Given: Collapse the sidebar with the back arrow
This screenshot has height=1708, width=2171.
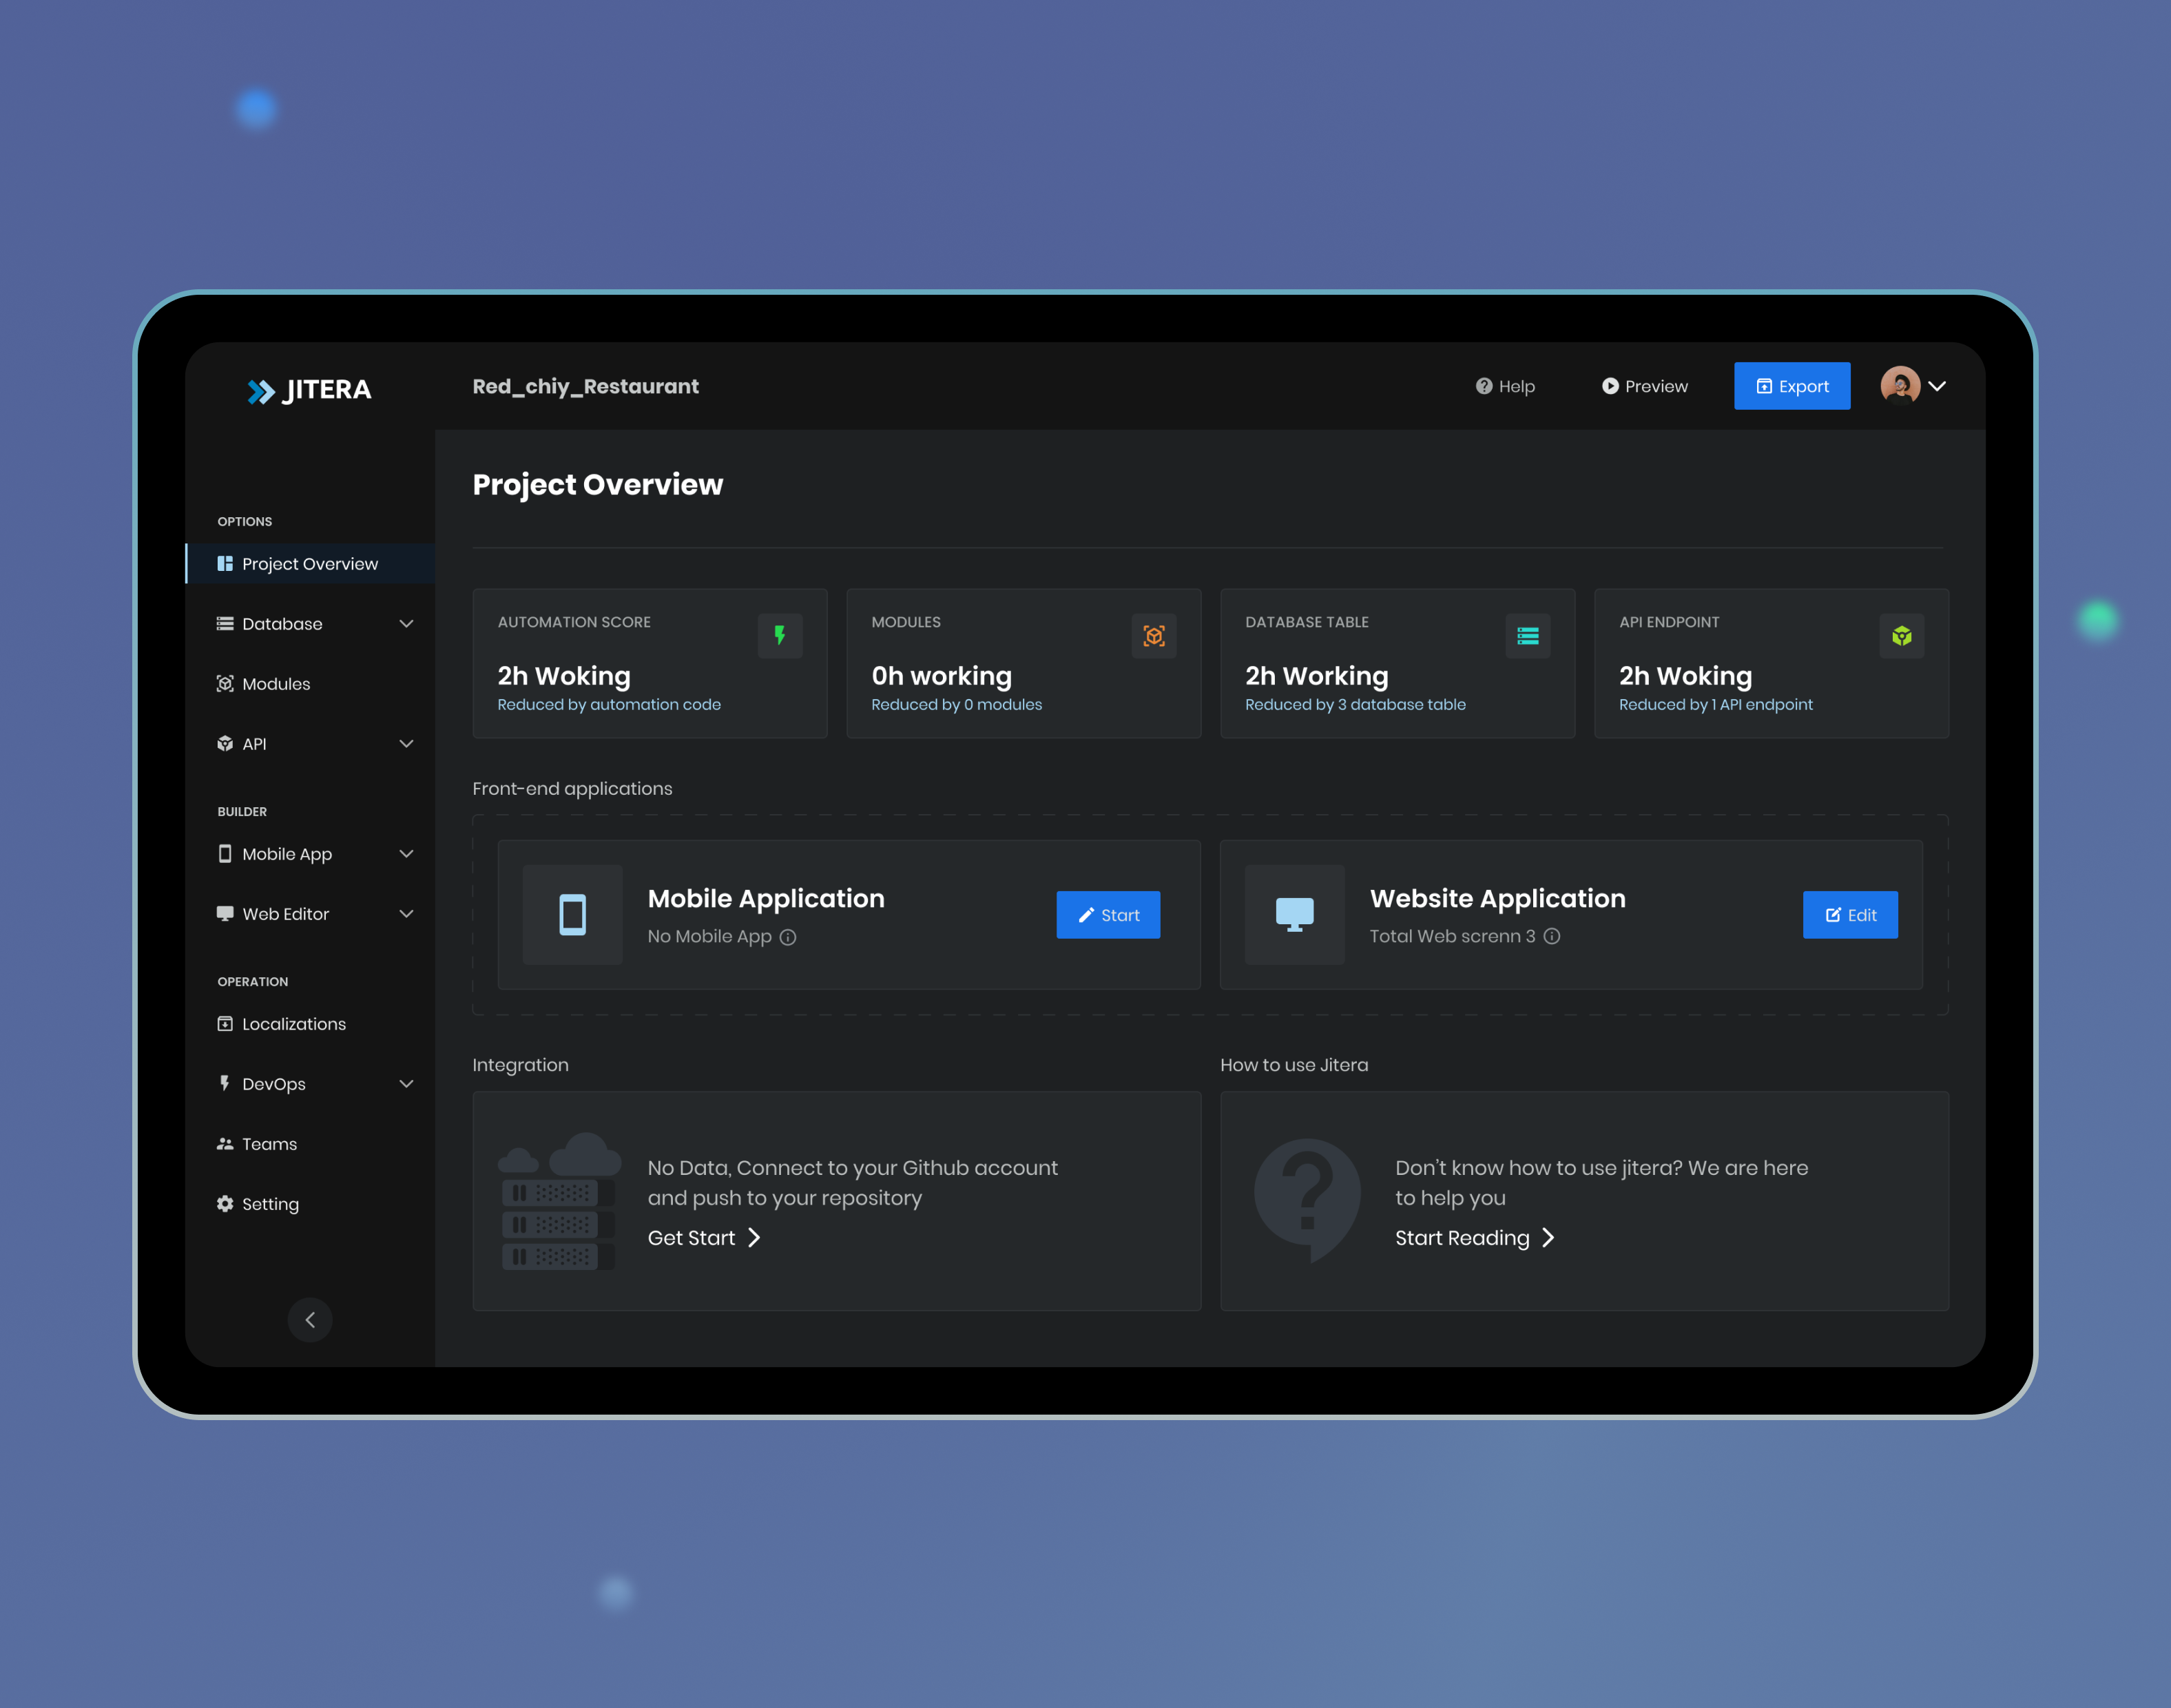Looking at the screenshot, I should click(x=310, y=1320).
